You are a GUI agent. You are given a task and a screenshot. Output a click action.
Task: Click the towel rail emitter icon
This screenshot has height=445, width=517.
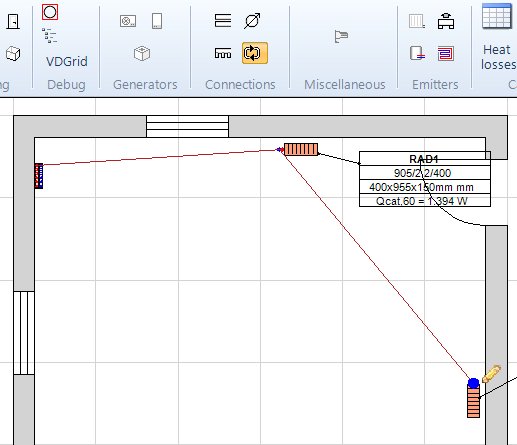417,53
